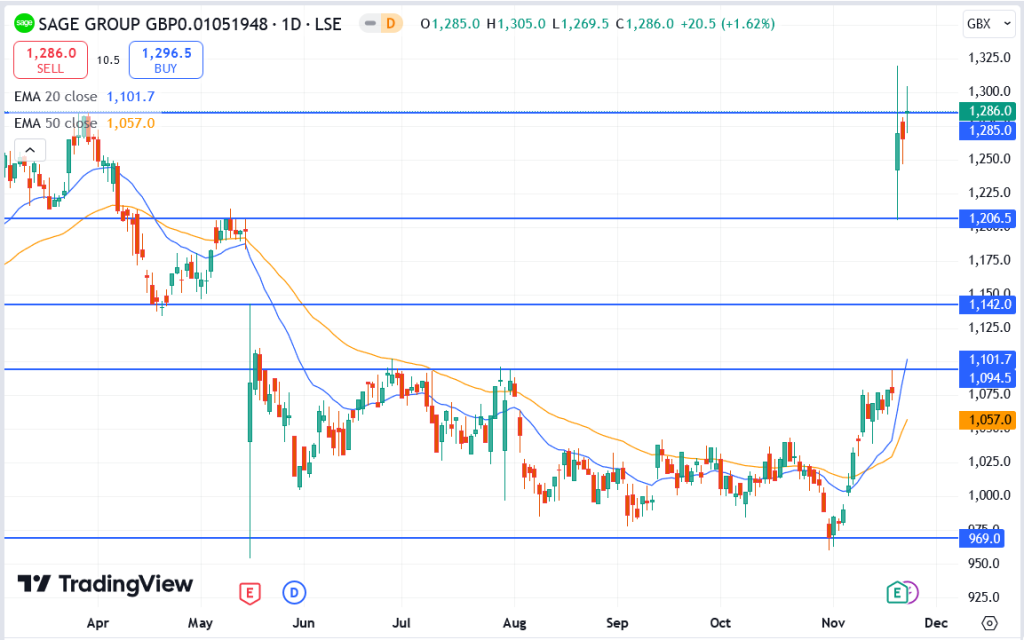Viewport: 1024px width, 640px height.
Task: Open the GBX currency dropdown
Action: point(989,24)
